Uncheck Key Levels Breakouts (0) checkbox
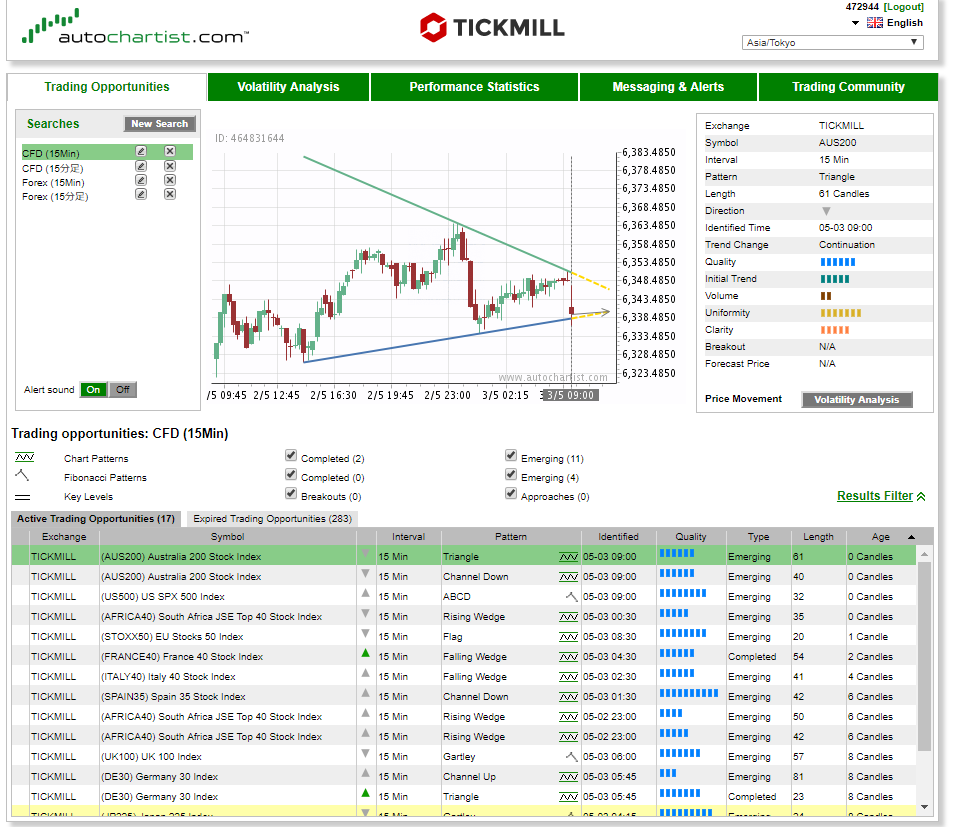956x827 pixels. (x=291, y=493)
